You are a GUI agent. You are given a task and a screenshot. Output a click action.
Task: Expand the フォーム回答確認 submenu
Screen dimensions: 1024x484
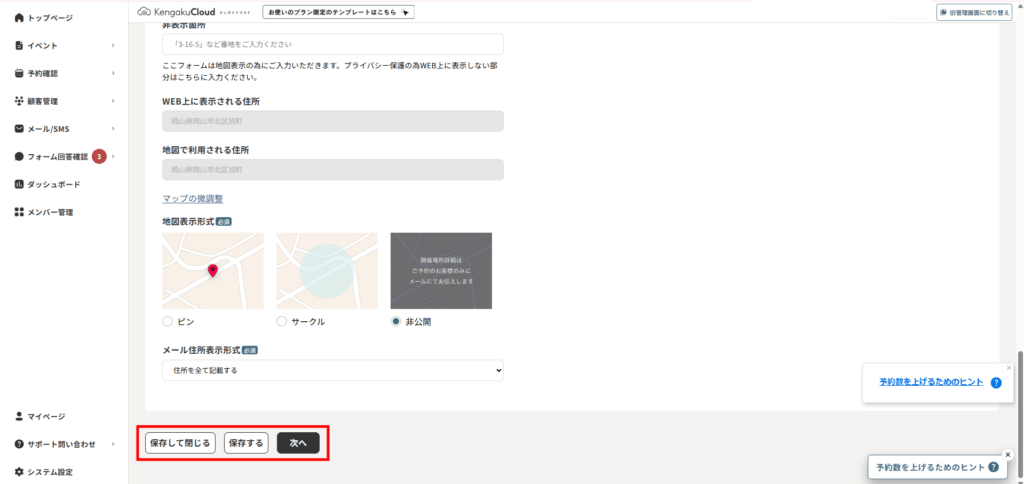tap(113, 157)
